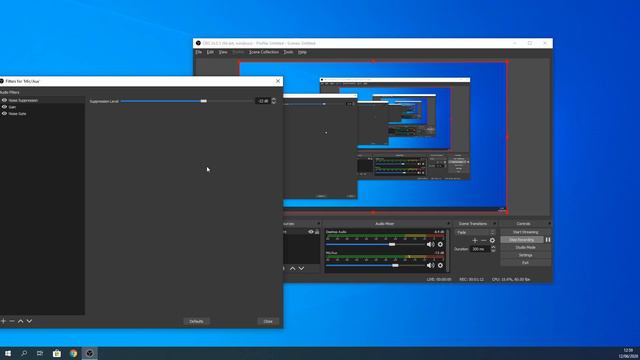Move the selected filter down in the list

coord(29,321)
